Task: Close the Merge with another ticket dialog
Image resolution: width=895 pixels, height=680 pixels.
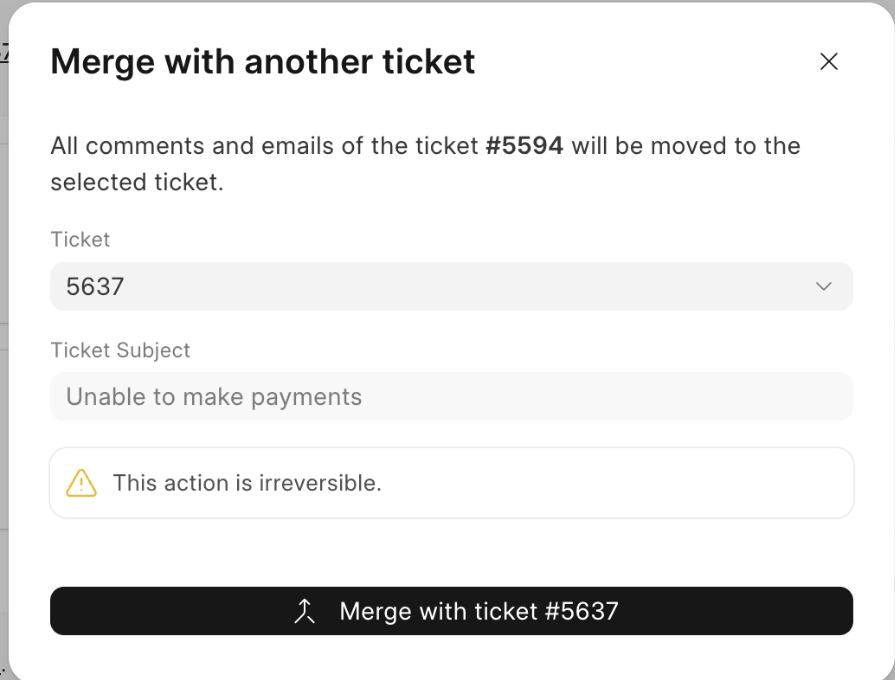Action: 828,62
